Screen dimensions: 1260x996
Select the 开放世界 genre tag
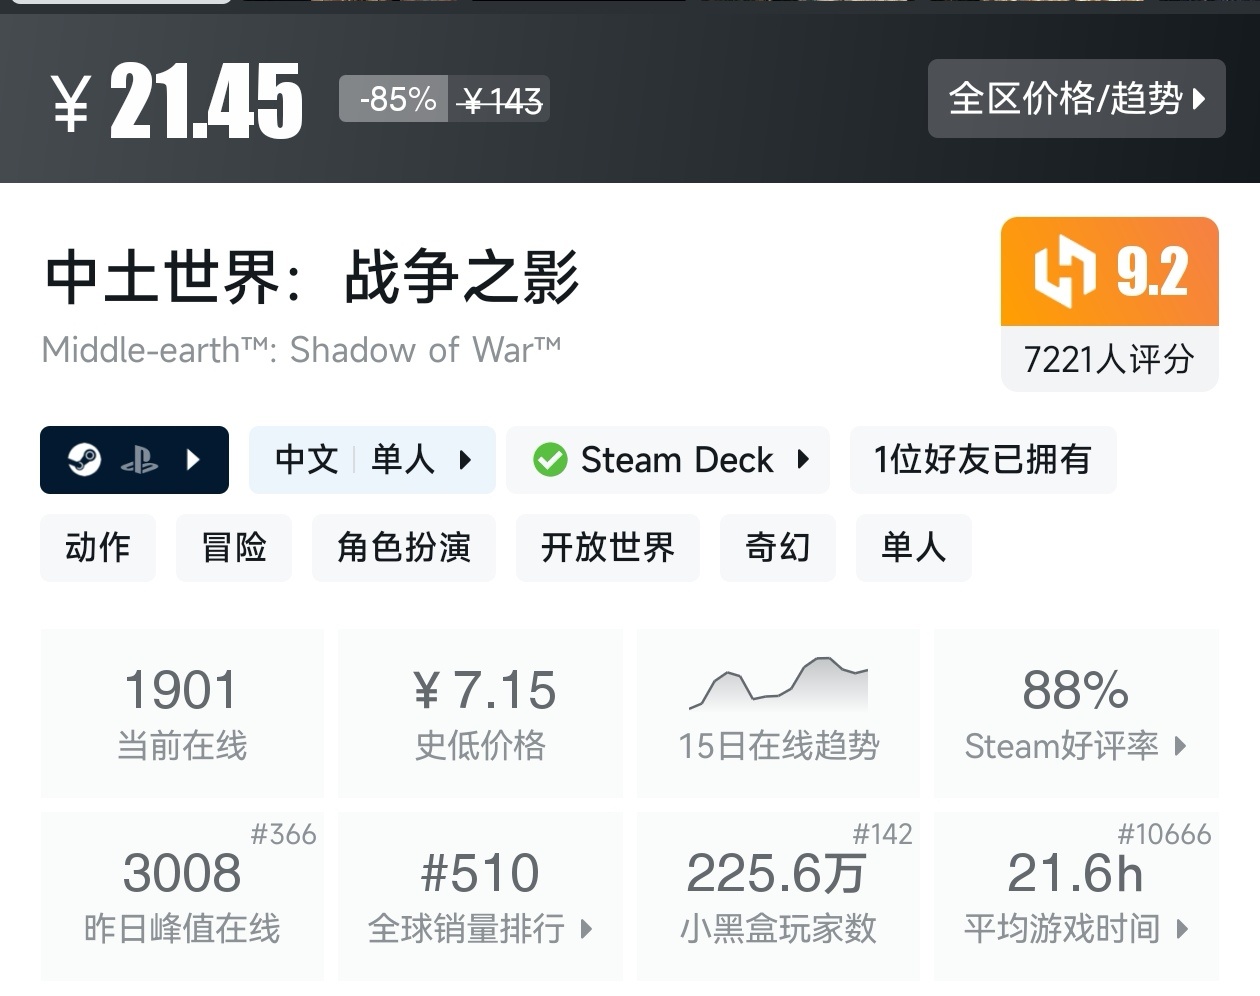point(608,547)
